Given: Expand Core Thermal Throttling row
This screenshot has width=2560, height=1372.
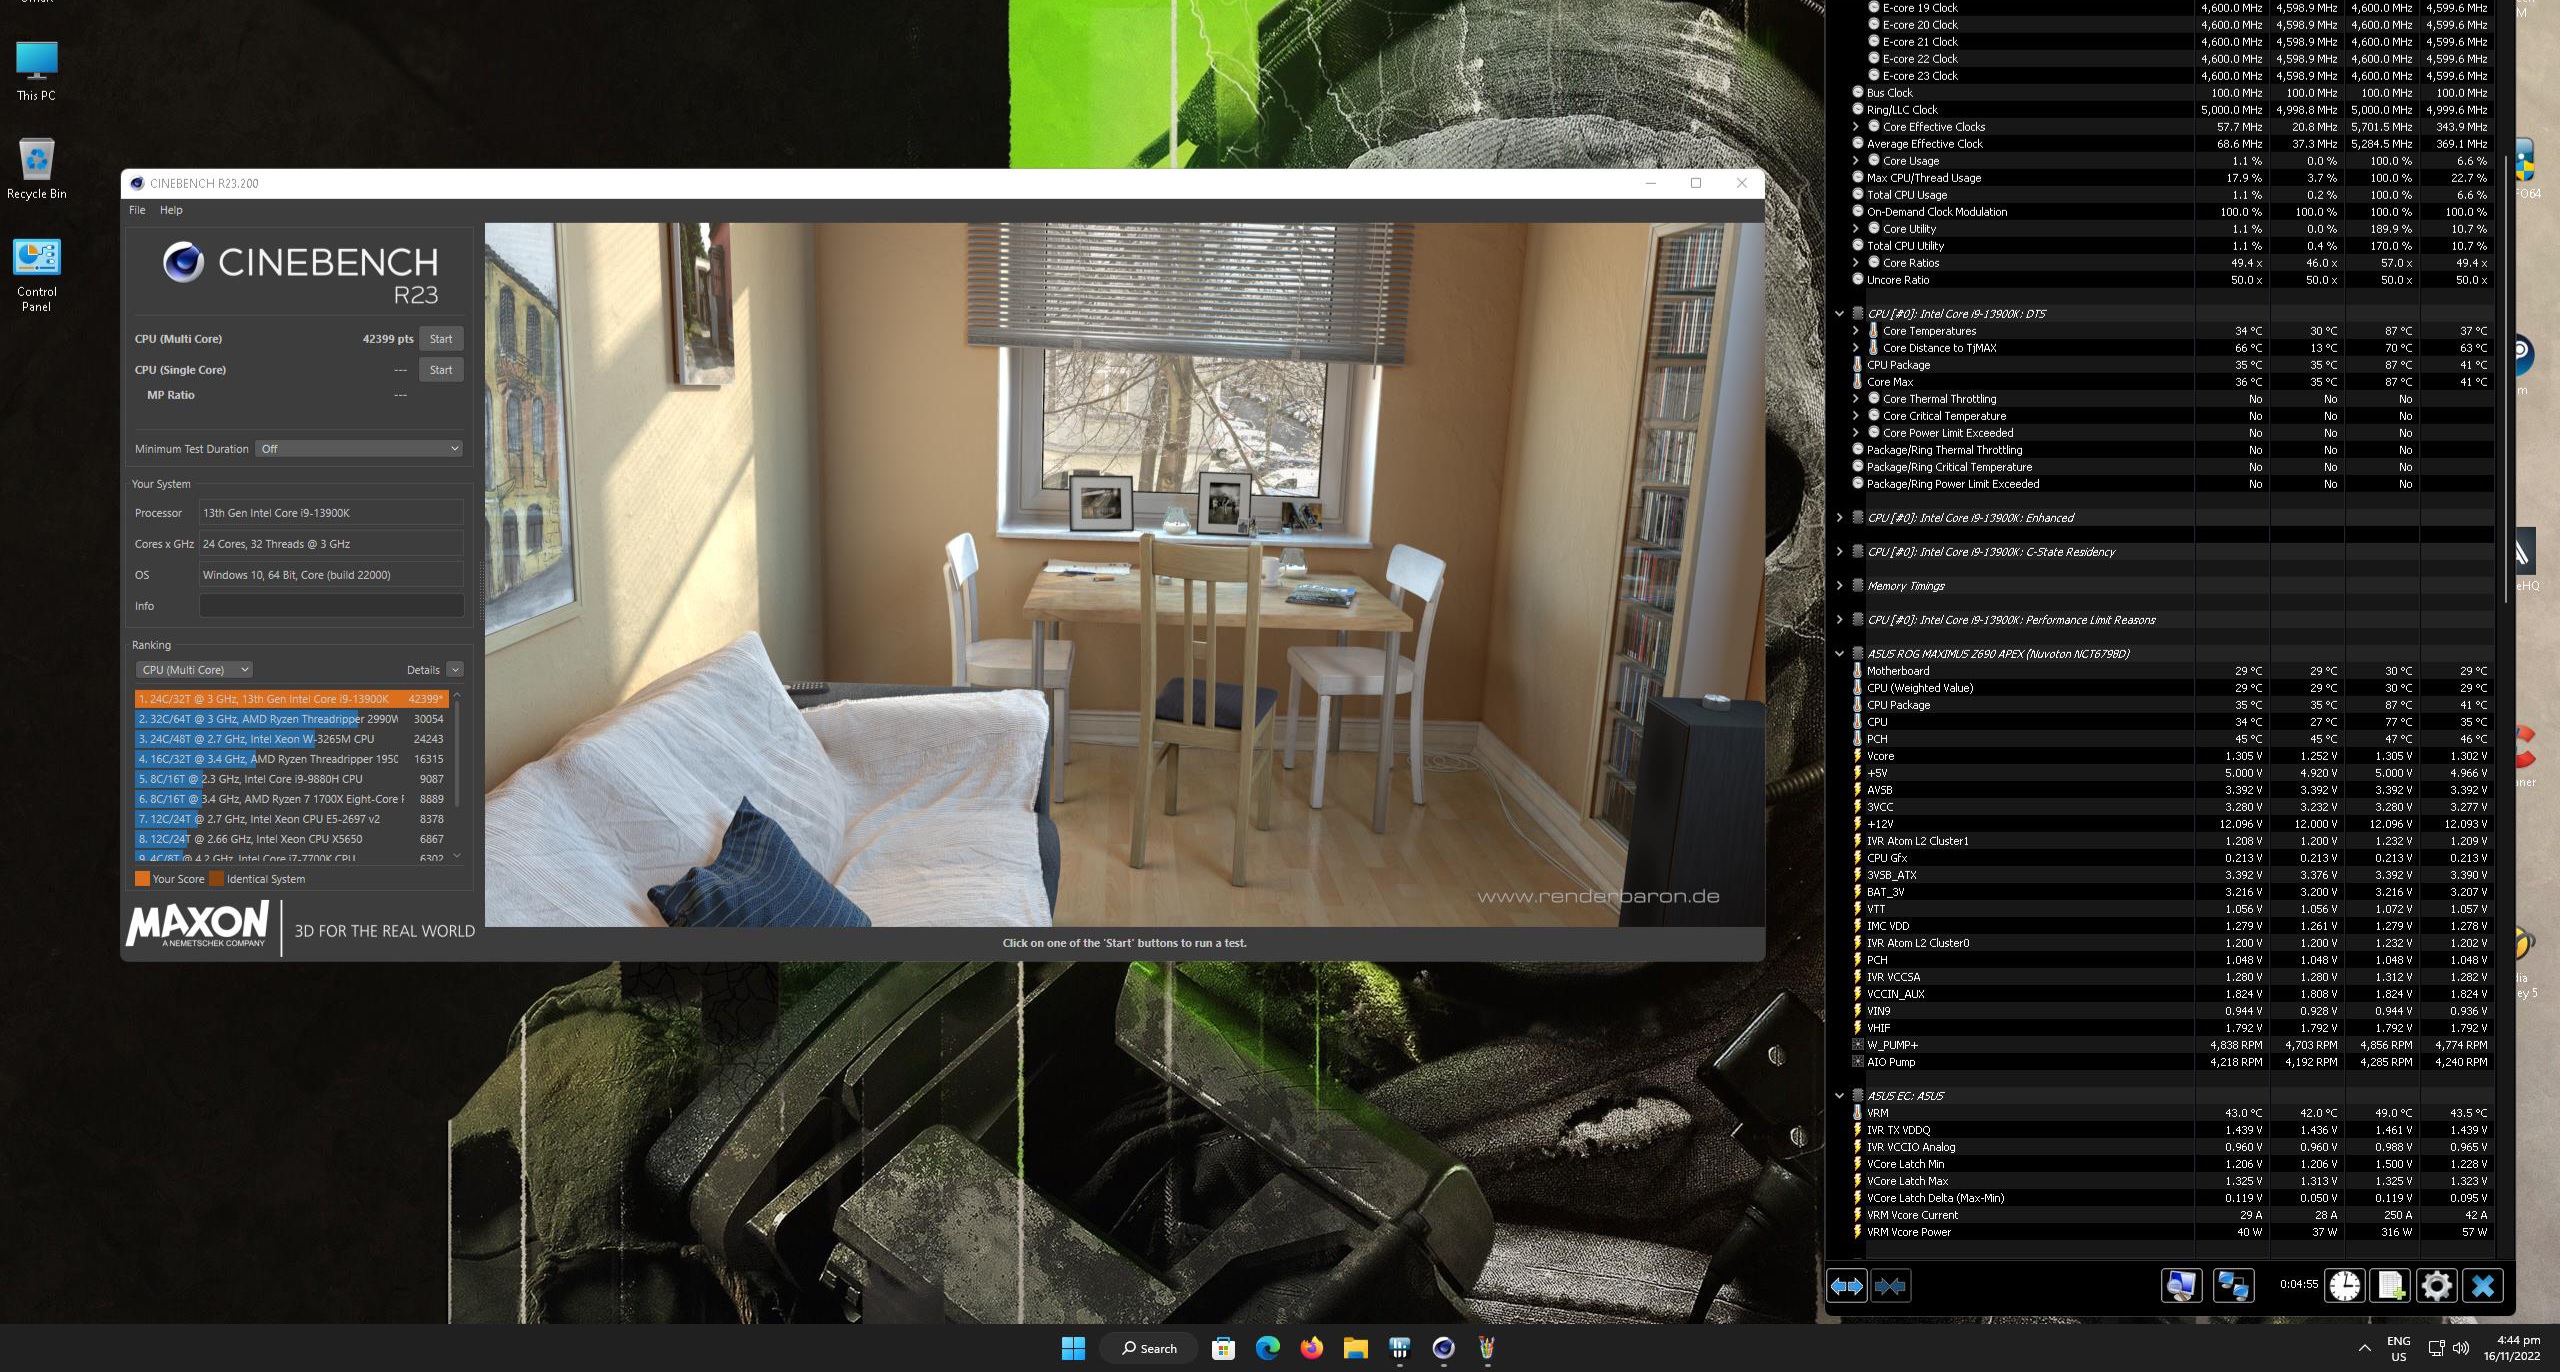Looking at the screenshot, I should (x=1856, y=399).
